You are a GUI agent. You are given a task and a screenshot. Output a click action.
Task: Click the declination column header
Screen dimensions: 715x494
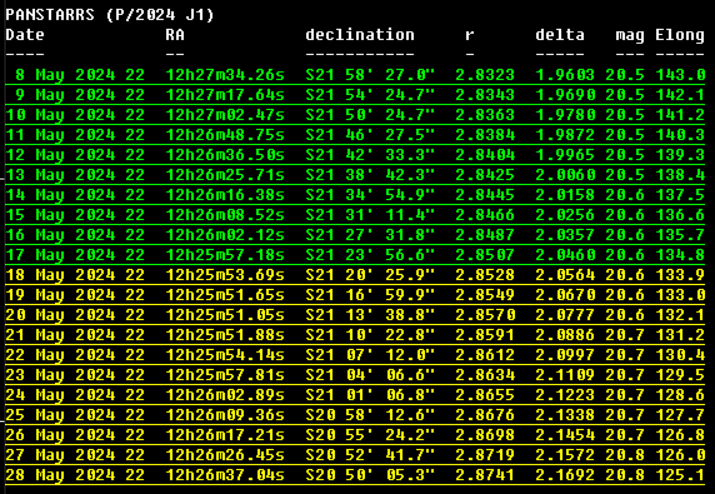point(360,35)
